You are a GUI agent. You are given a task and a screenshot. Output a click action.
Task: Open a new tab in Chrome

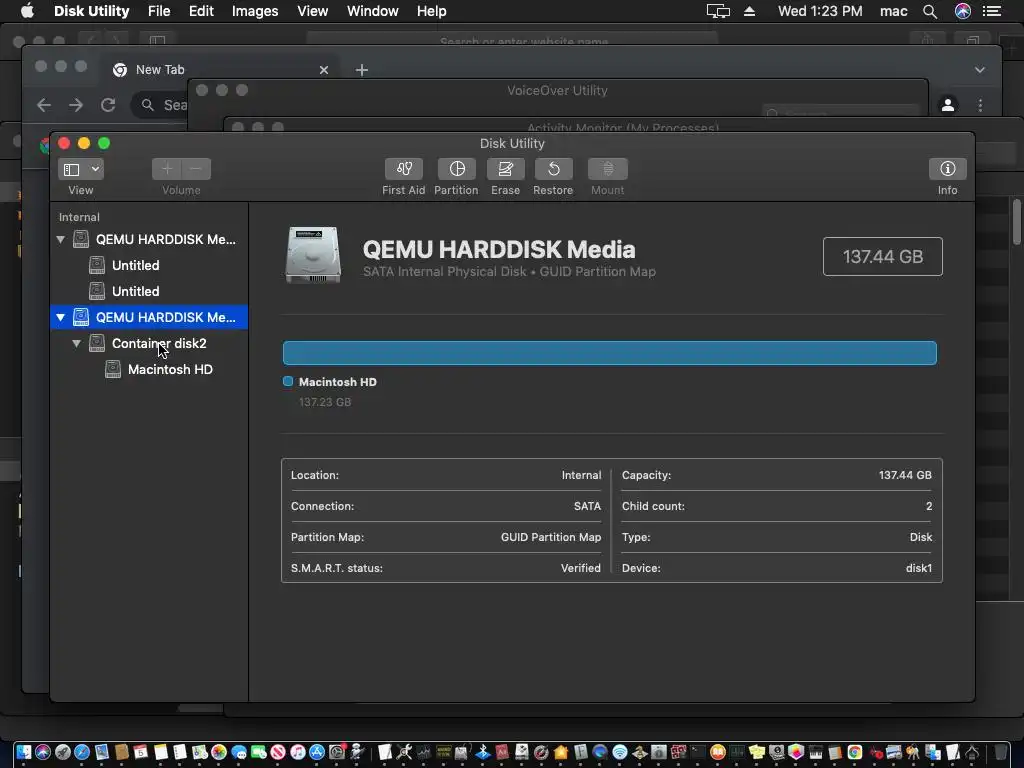coord(362,70)
